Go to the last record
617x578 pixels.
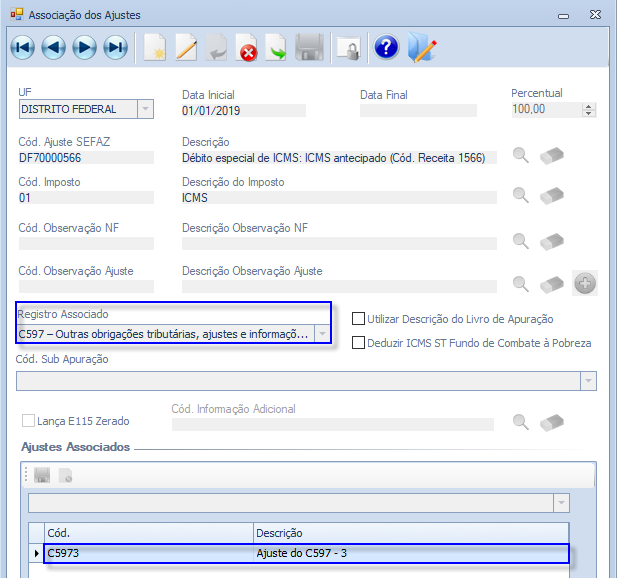pyautogui.click(x=116, y=48)
